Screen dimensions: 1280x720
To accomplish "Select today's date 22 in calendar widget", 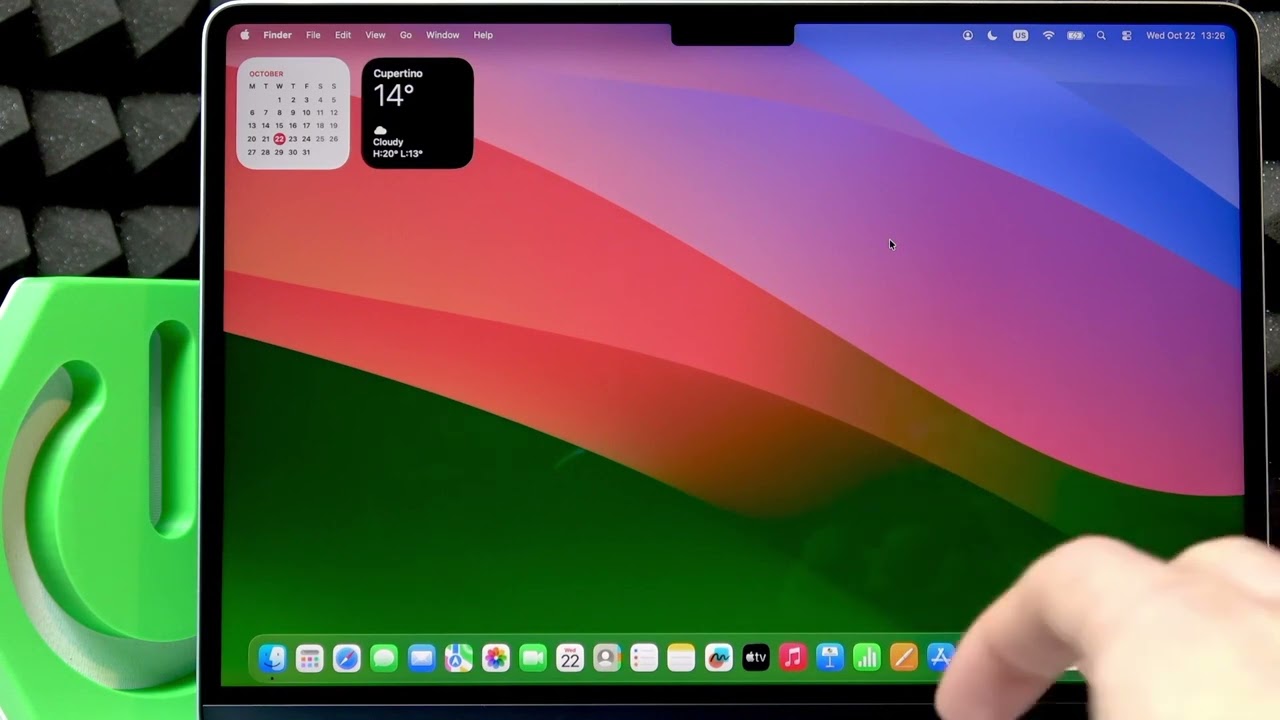I will [279, 139].
